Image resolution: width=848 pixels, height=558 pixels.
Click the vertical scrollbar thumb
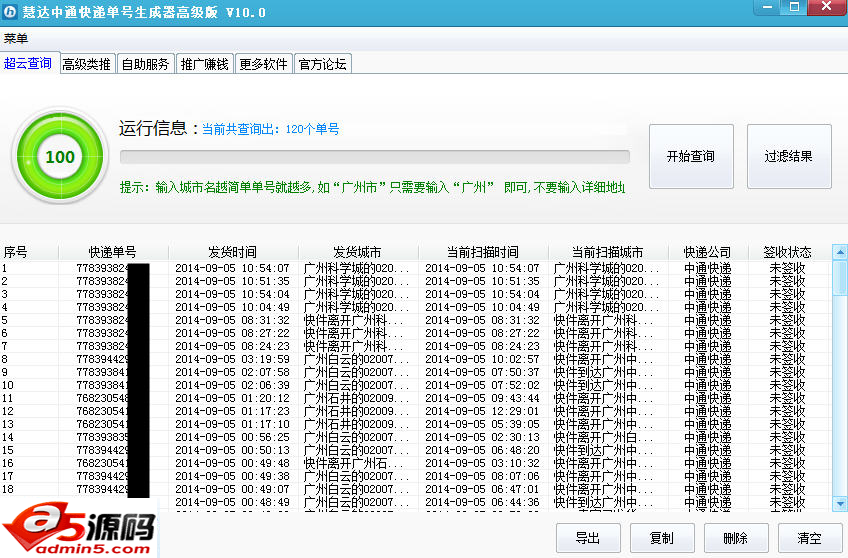coord(840,277)
